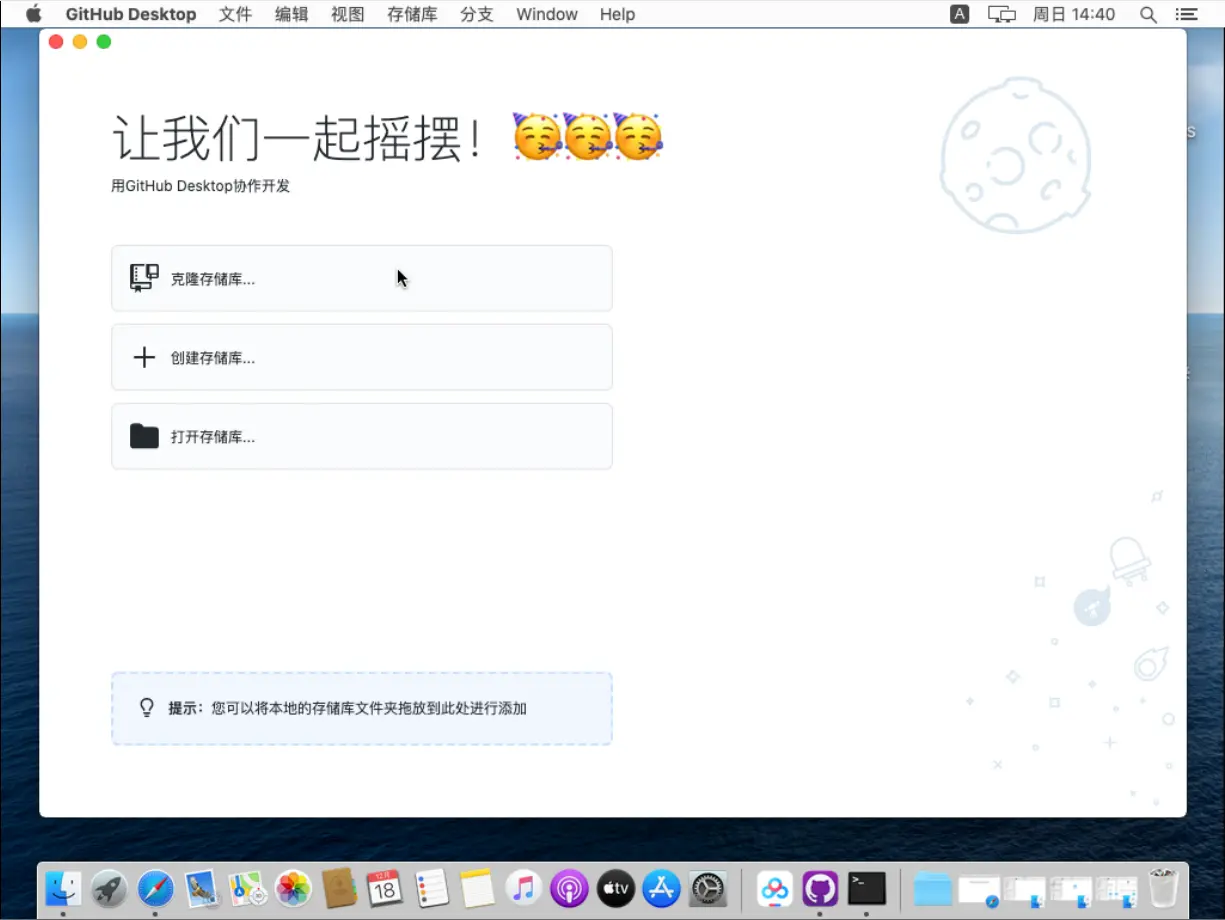Open the 文件 menu

click(235, 14)
